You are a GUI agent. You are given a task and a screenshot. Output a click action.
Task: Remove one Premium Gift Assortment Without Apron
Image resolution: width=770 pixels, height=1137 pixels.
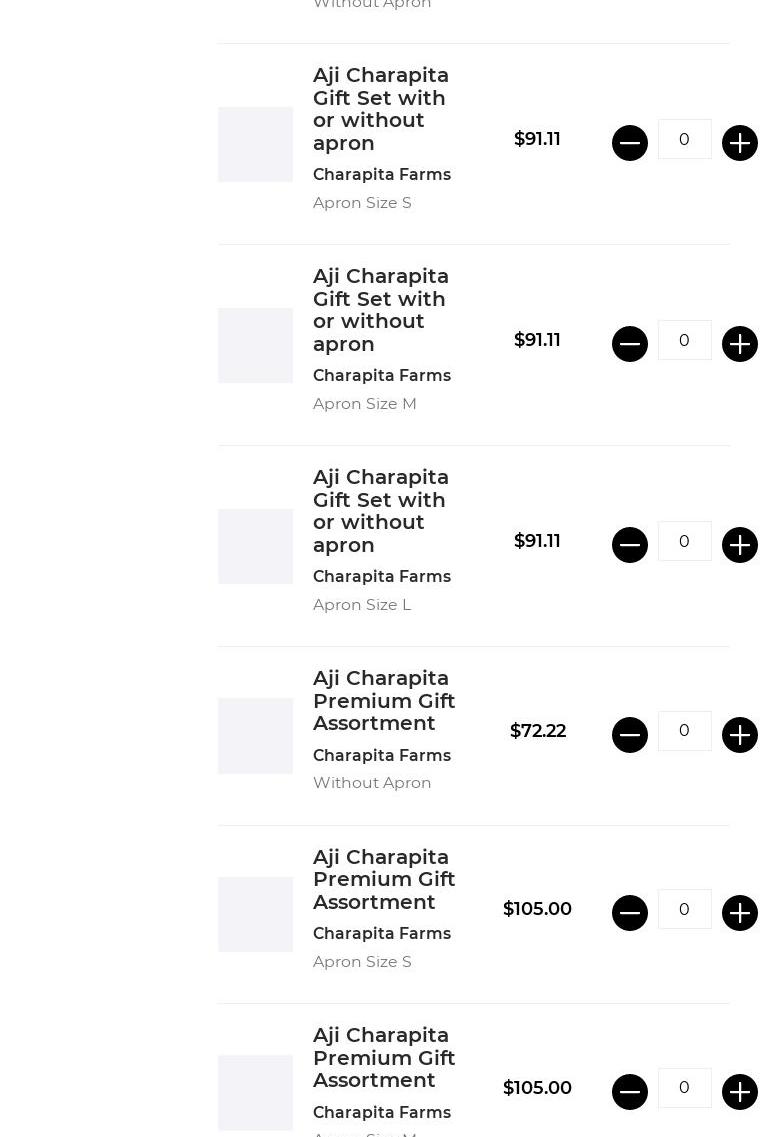pyautogui.click(x=630, y=735)
